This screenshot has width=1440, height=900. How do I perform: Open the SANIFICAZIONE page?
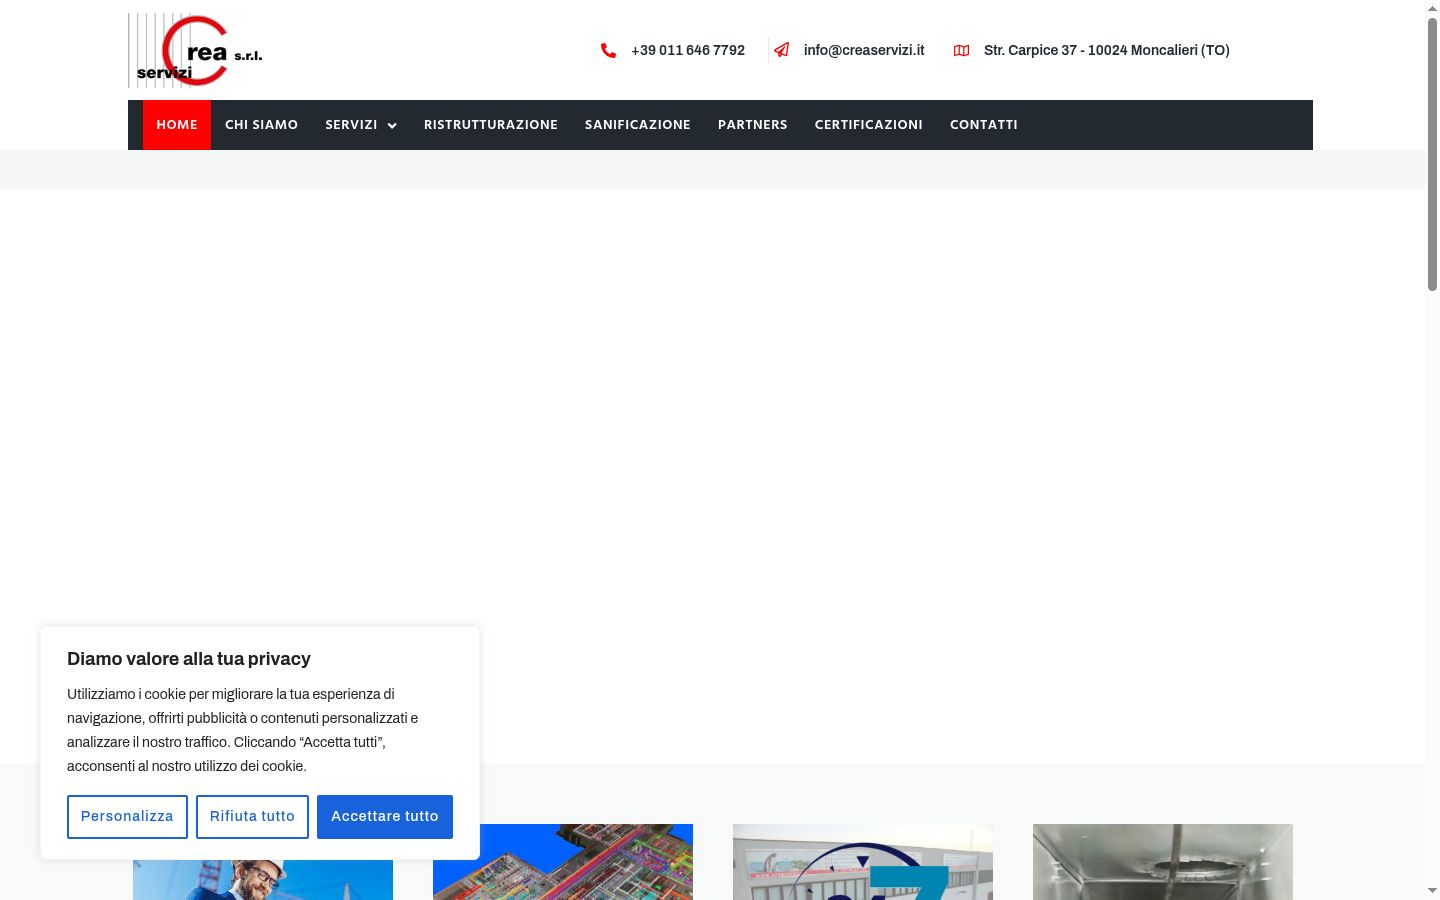(638, 125)
